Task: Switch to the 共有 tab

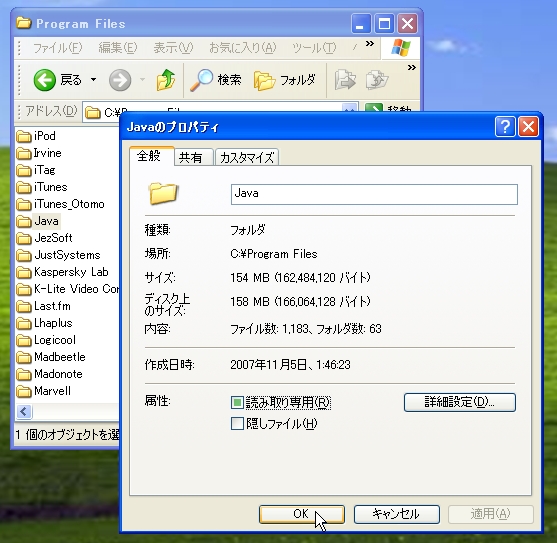Action: pos(194,157)
